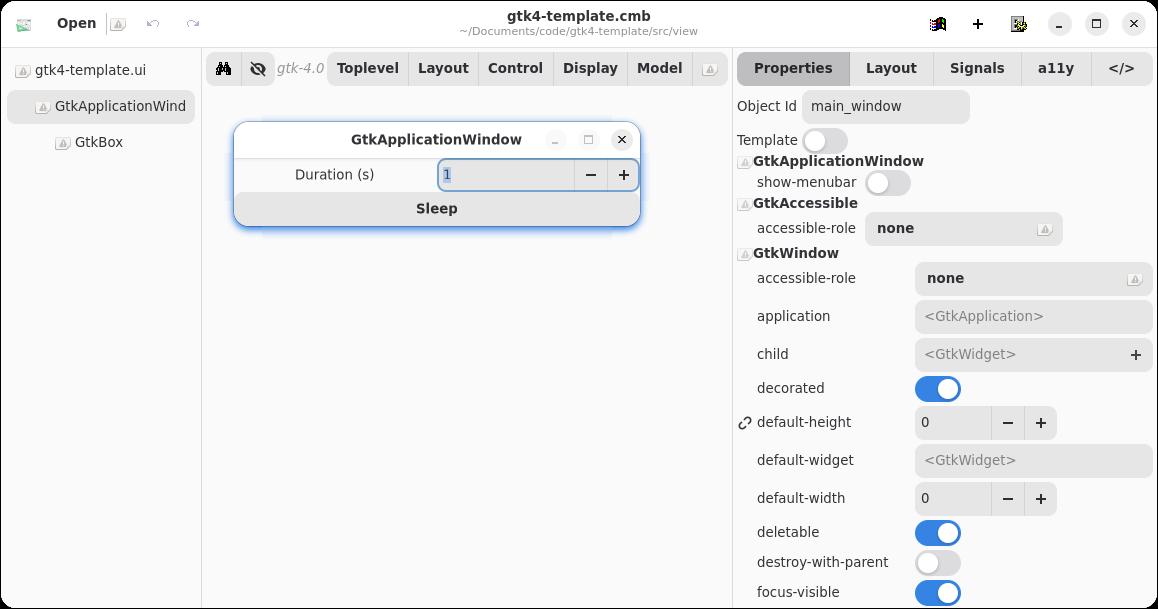Click the redo arrow in header bar

coord(193,23)
